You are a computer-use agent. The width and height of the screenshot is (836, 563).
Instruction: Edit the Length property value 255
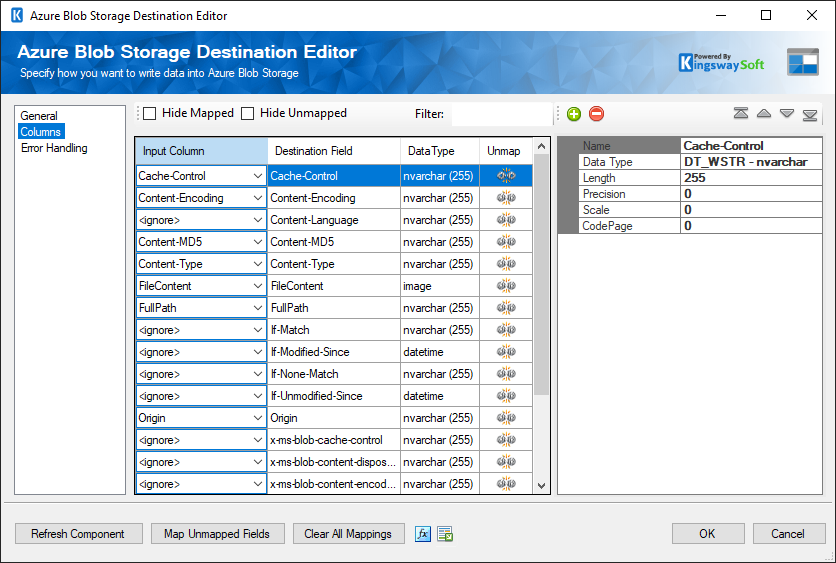point(751,178)
